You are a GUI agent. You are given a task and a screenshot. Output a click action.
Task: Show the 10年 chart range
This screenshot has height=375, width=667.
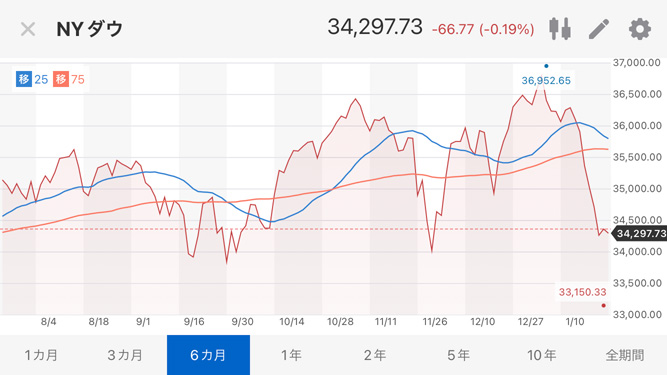(x=542, y=355)
